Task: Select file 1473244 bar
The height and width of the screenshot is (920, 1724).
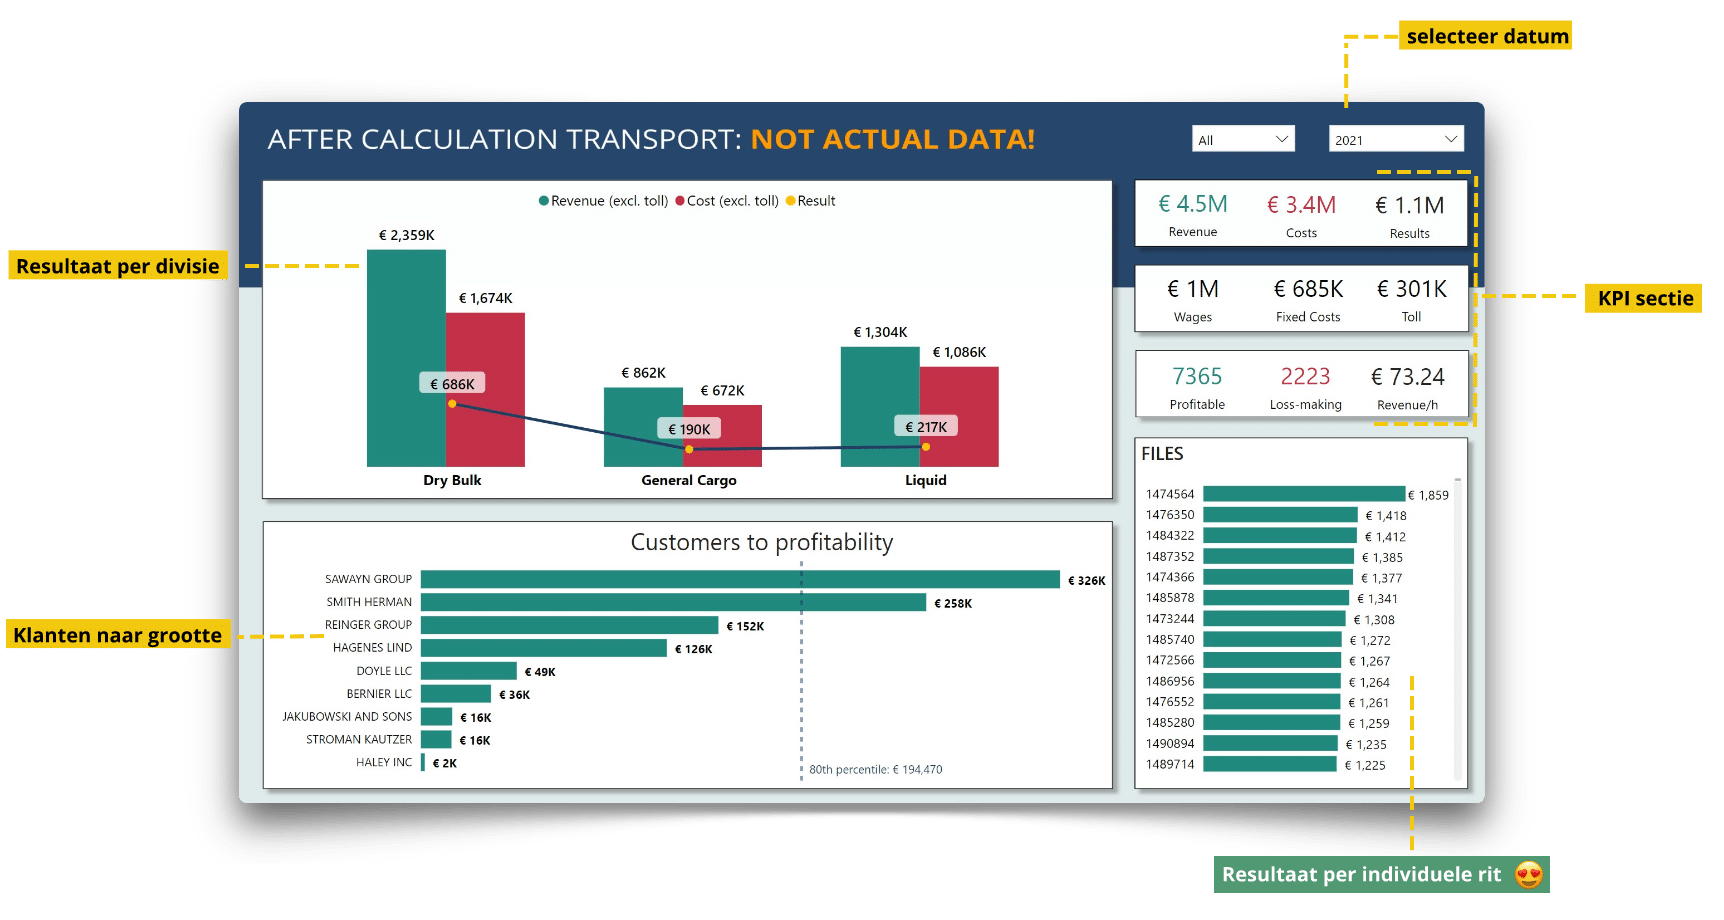Action: tap(1274, 619)
